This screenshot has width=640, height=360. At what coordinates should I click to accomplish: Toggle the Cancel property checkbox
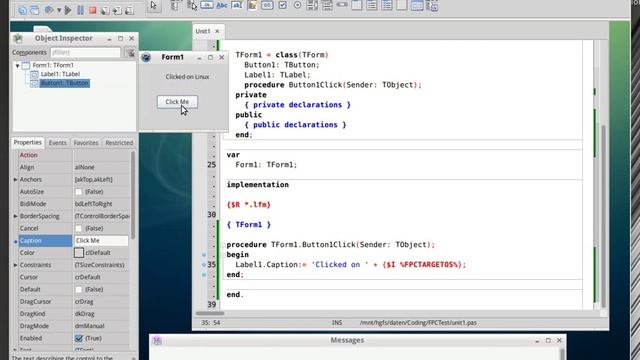(x=79, y=229)
